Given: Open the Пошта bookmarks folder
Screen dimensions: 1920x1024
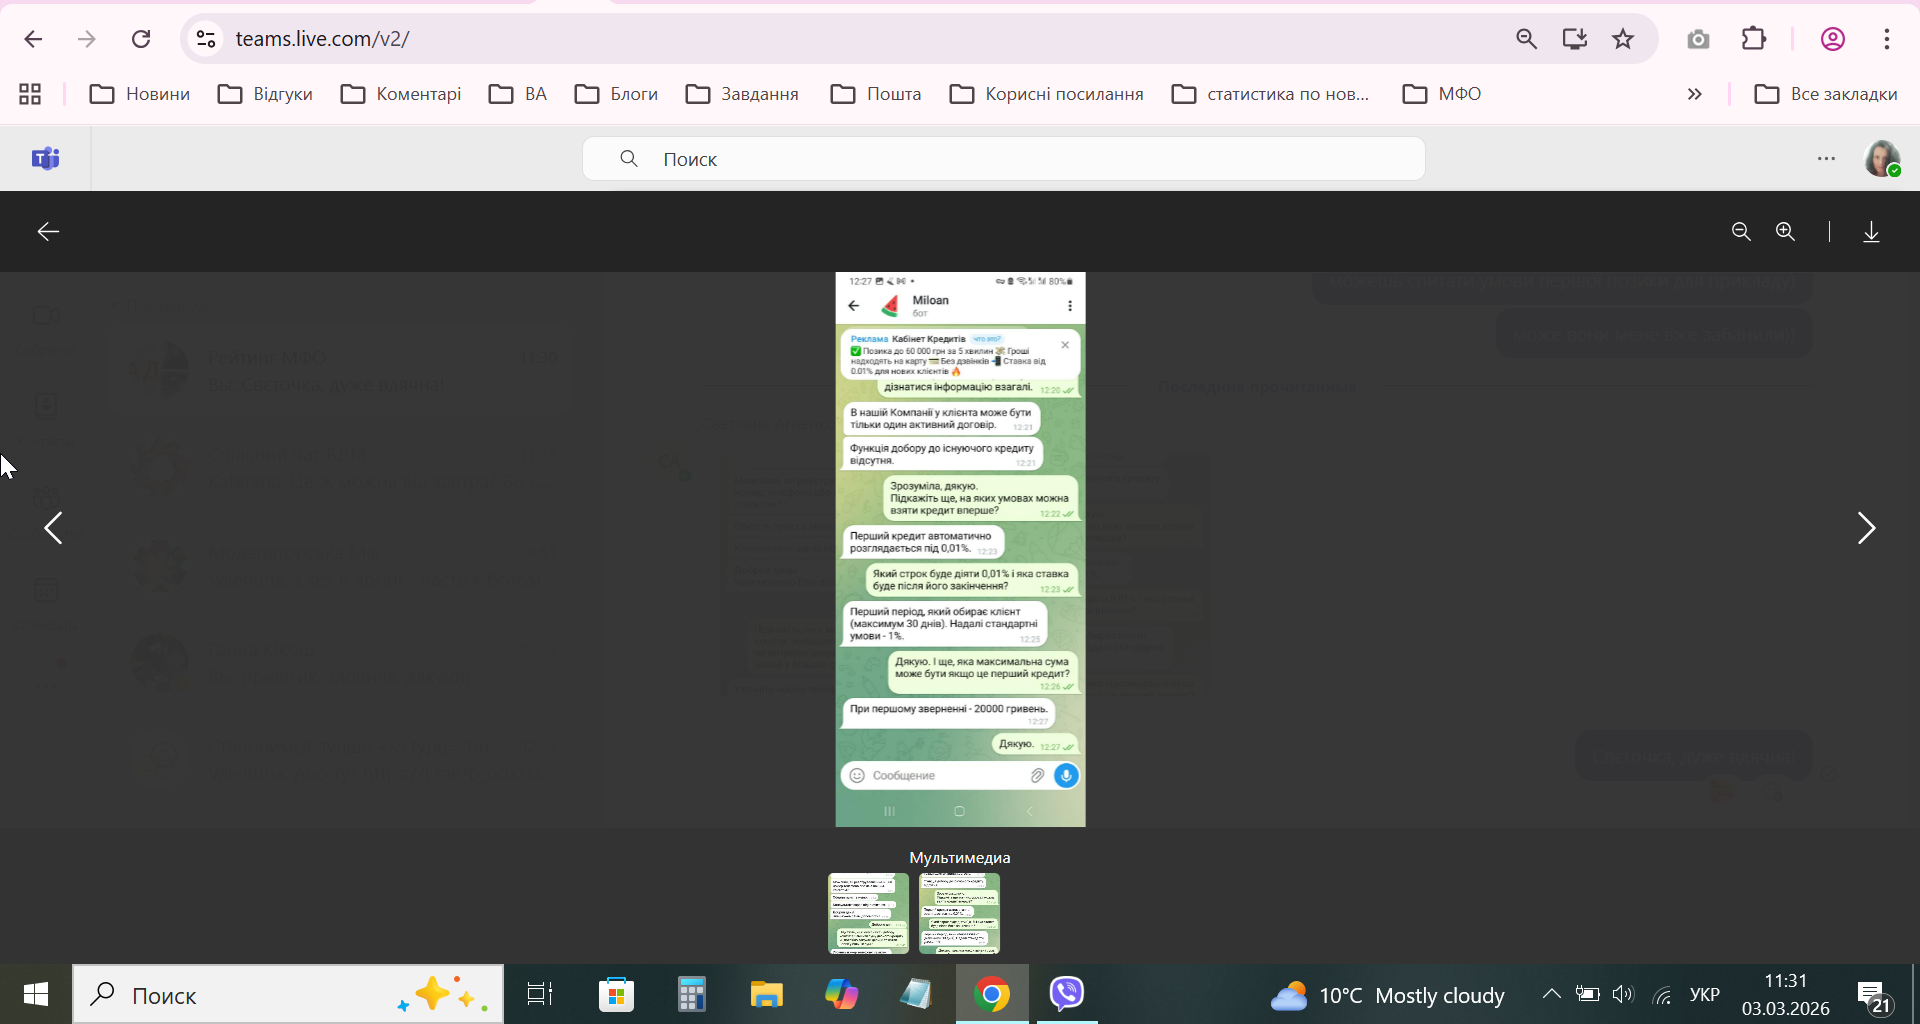Looking at the screenshot, I should 876,94.
